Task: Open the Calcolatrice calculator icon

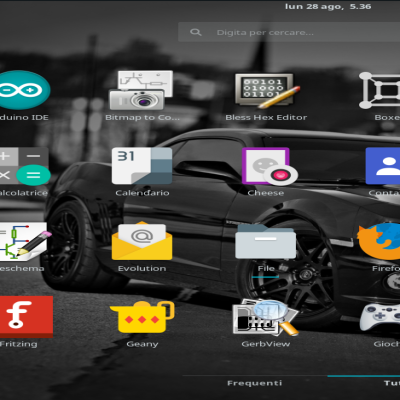Action: coord(25,166)
